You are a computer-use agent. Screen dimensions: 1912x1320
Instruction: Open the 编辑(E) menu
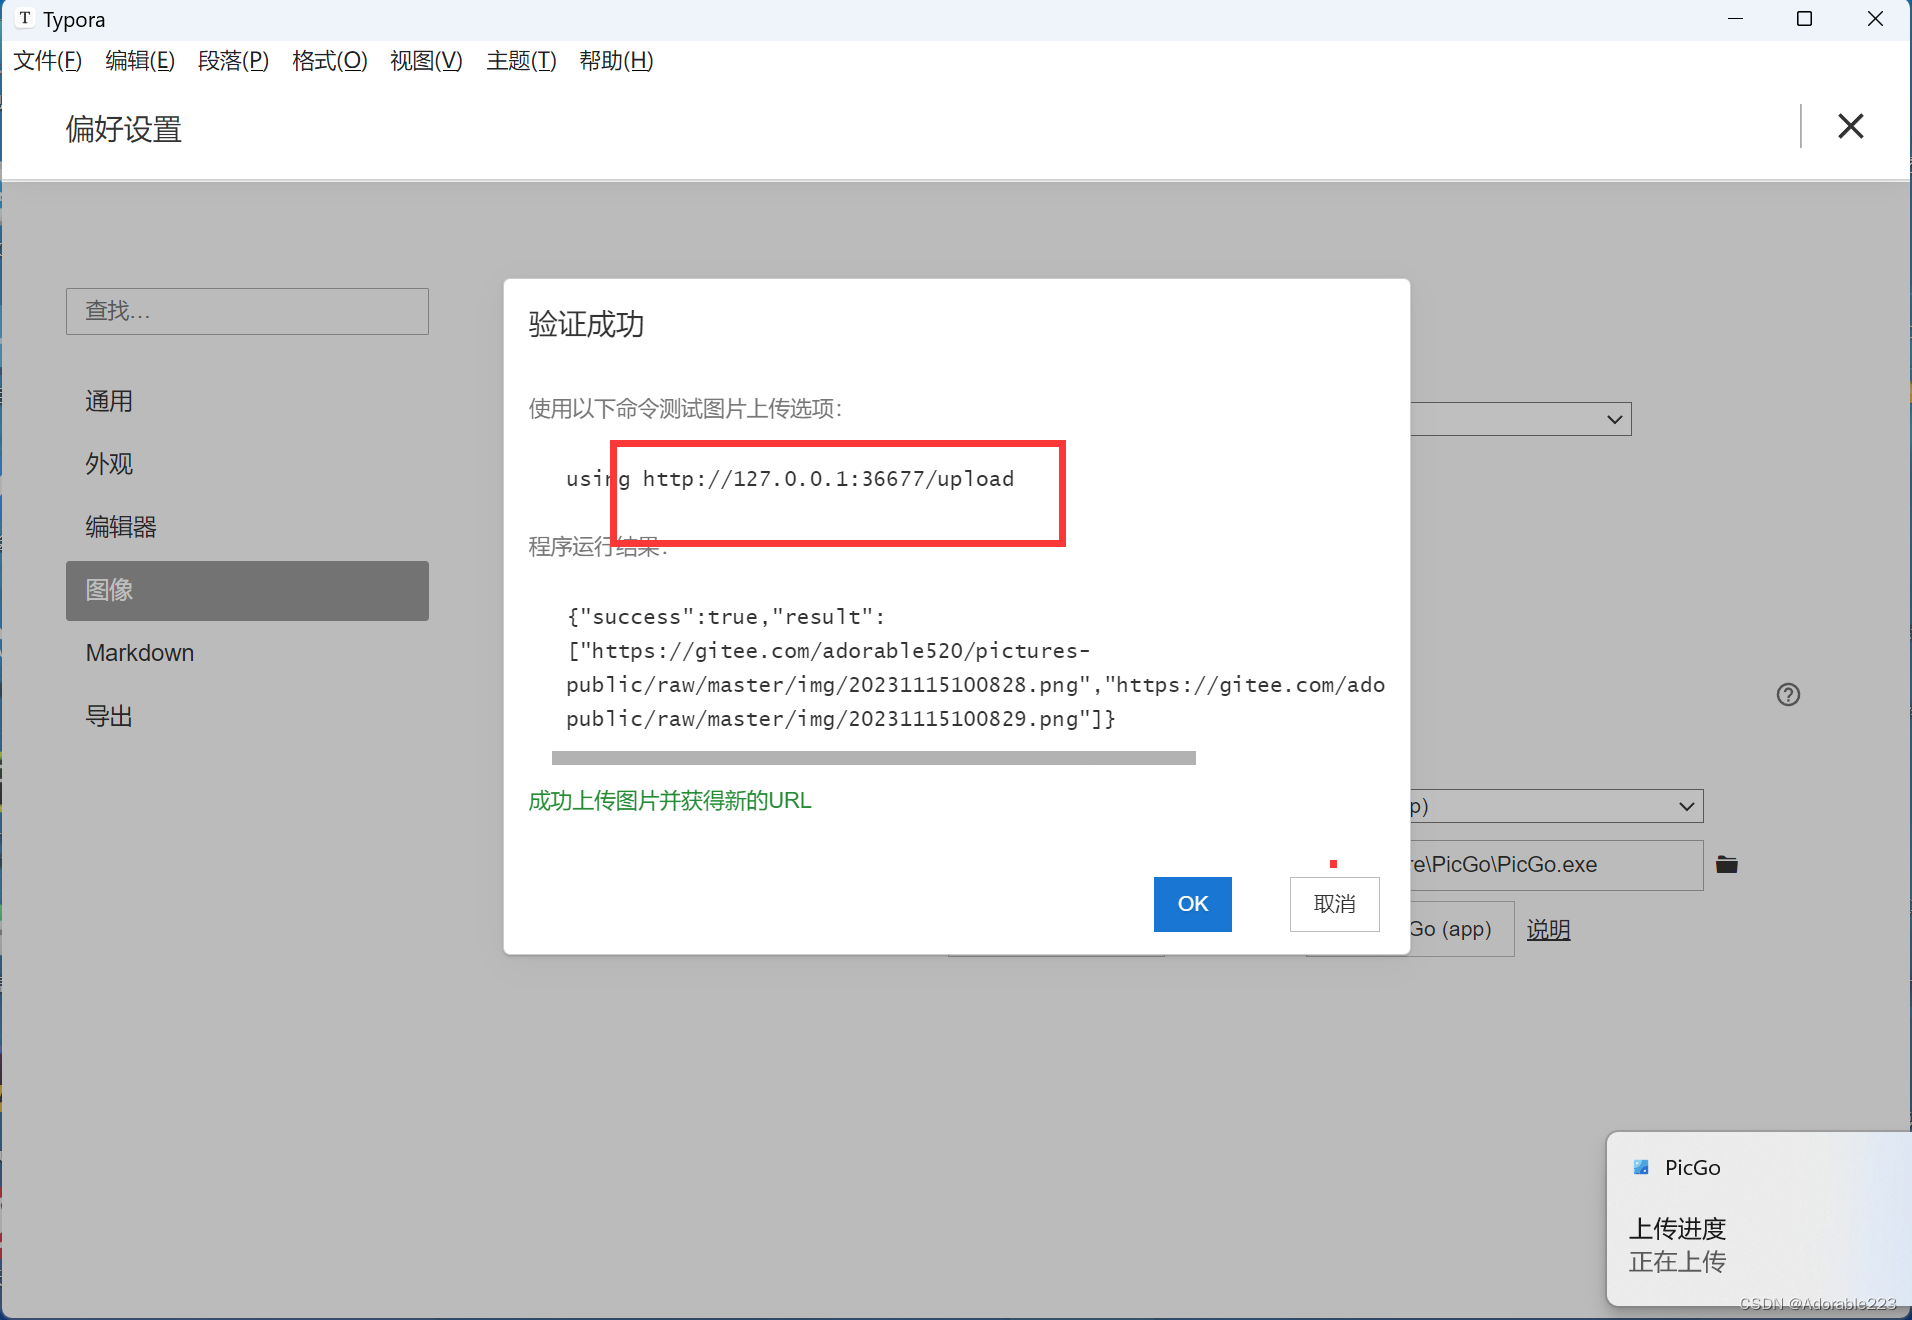coord(140,61)
